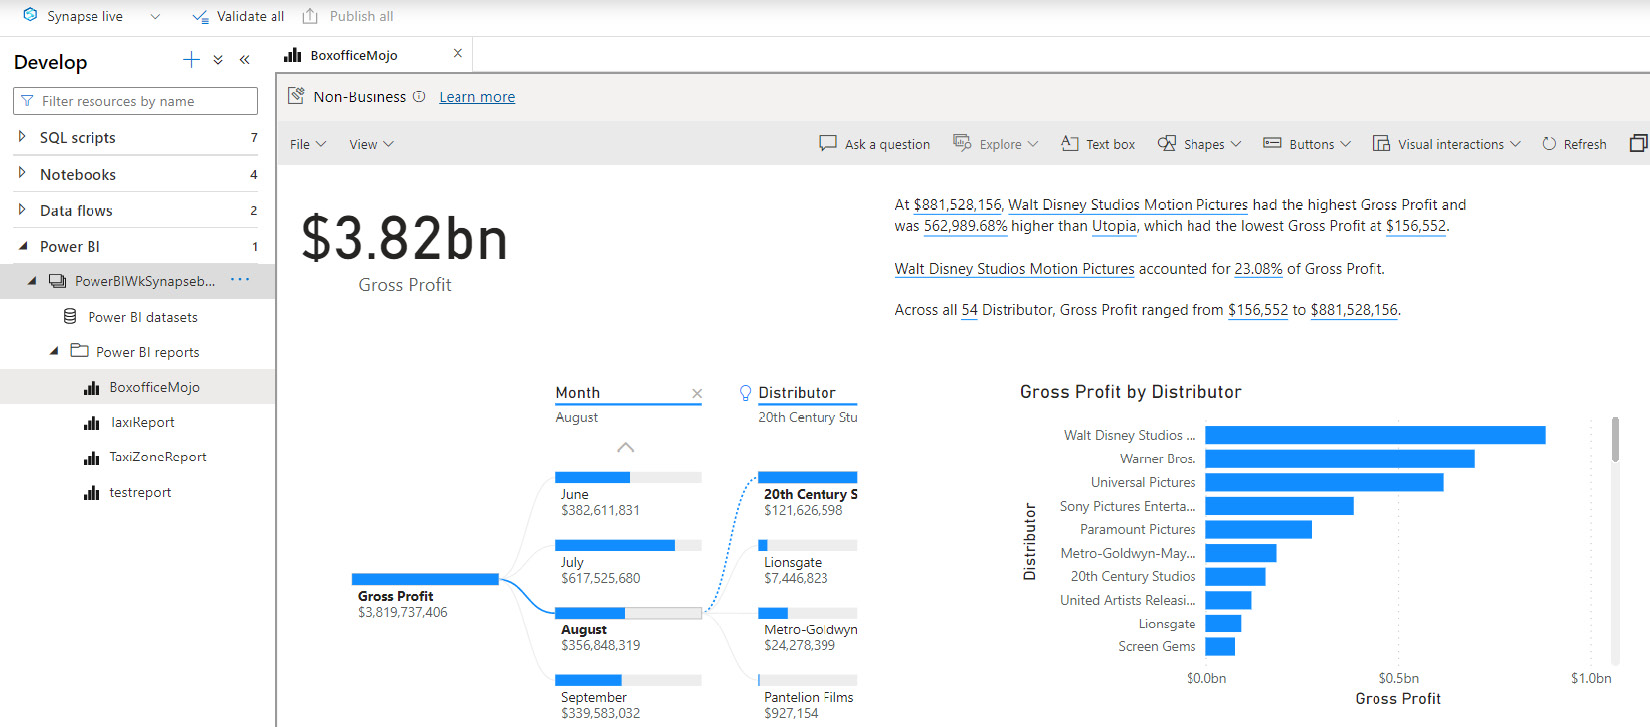Click the Universal Pictures bar

(x=1324, y=482)
